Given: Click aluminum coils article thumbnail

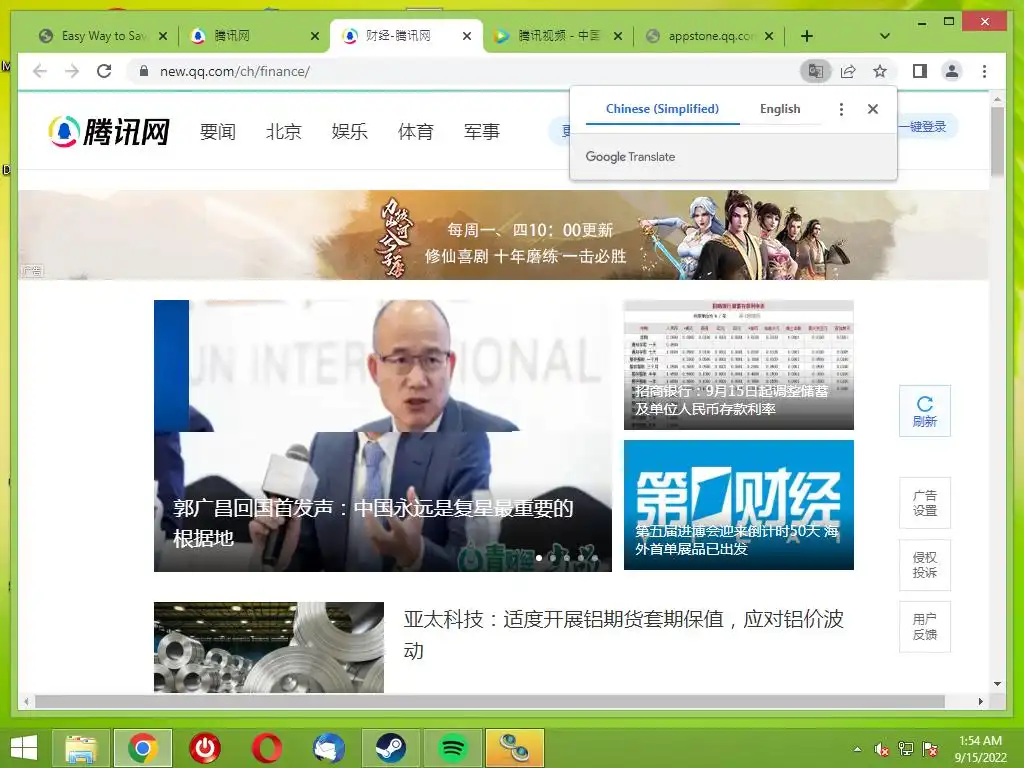Looking at the screenshot, I should tap(269, 647).
